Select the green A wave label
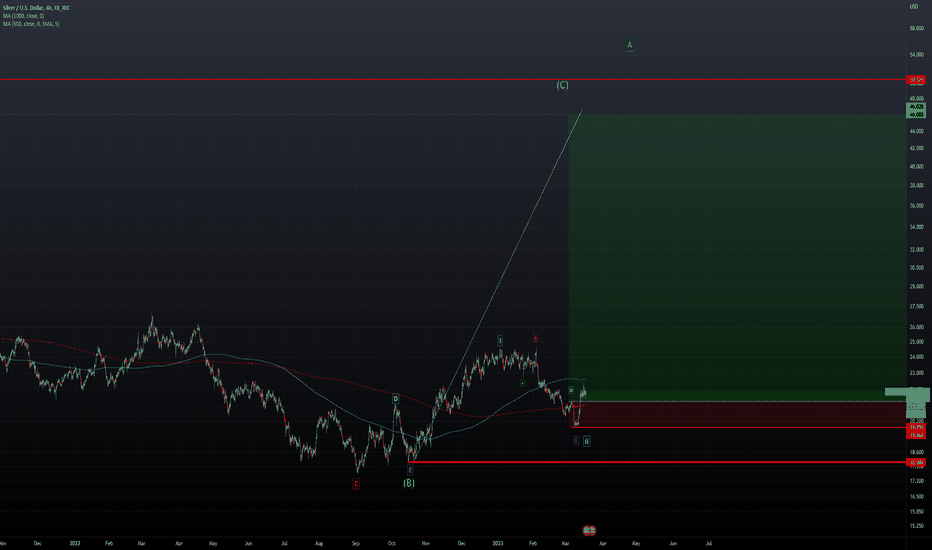Screen dimensions: 932x550 (629, 45)
